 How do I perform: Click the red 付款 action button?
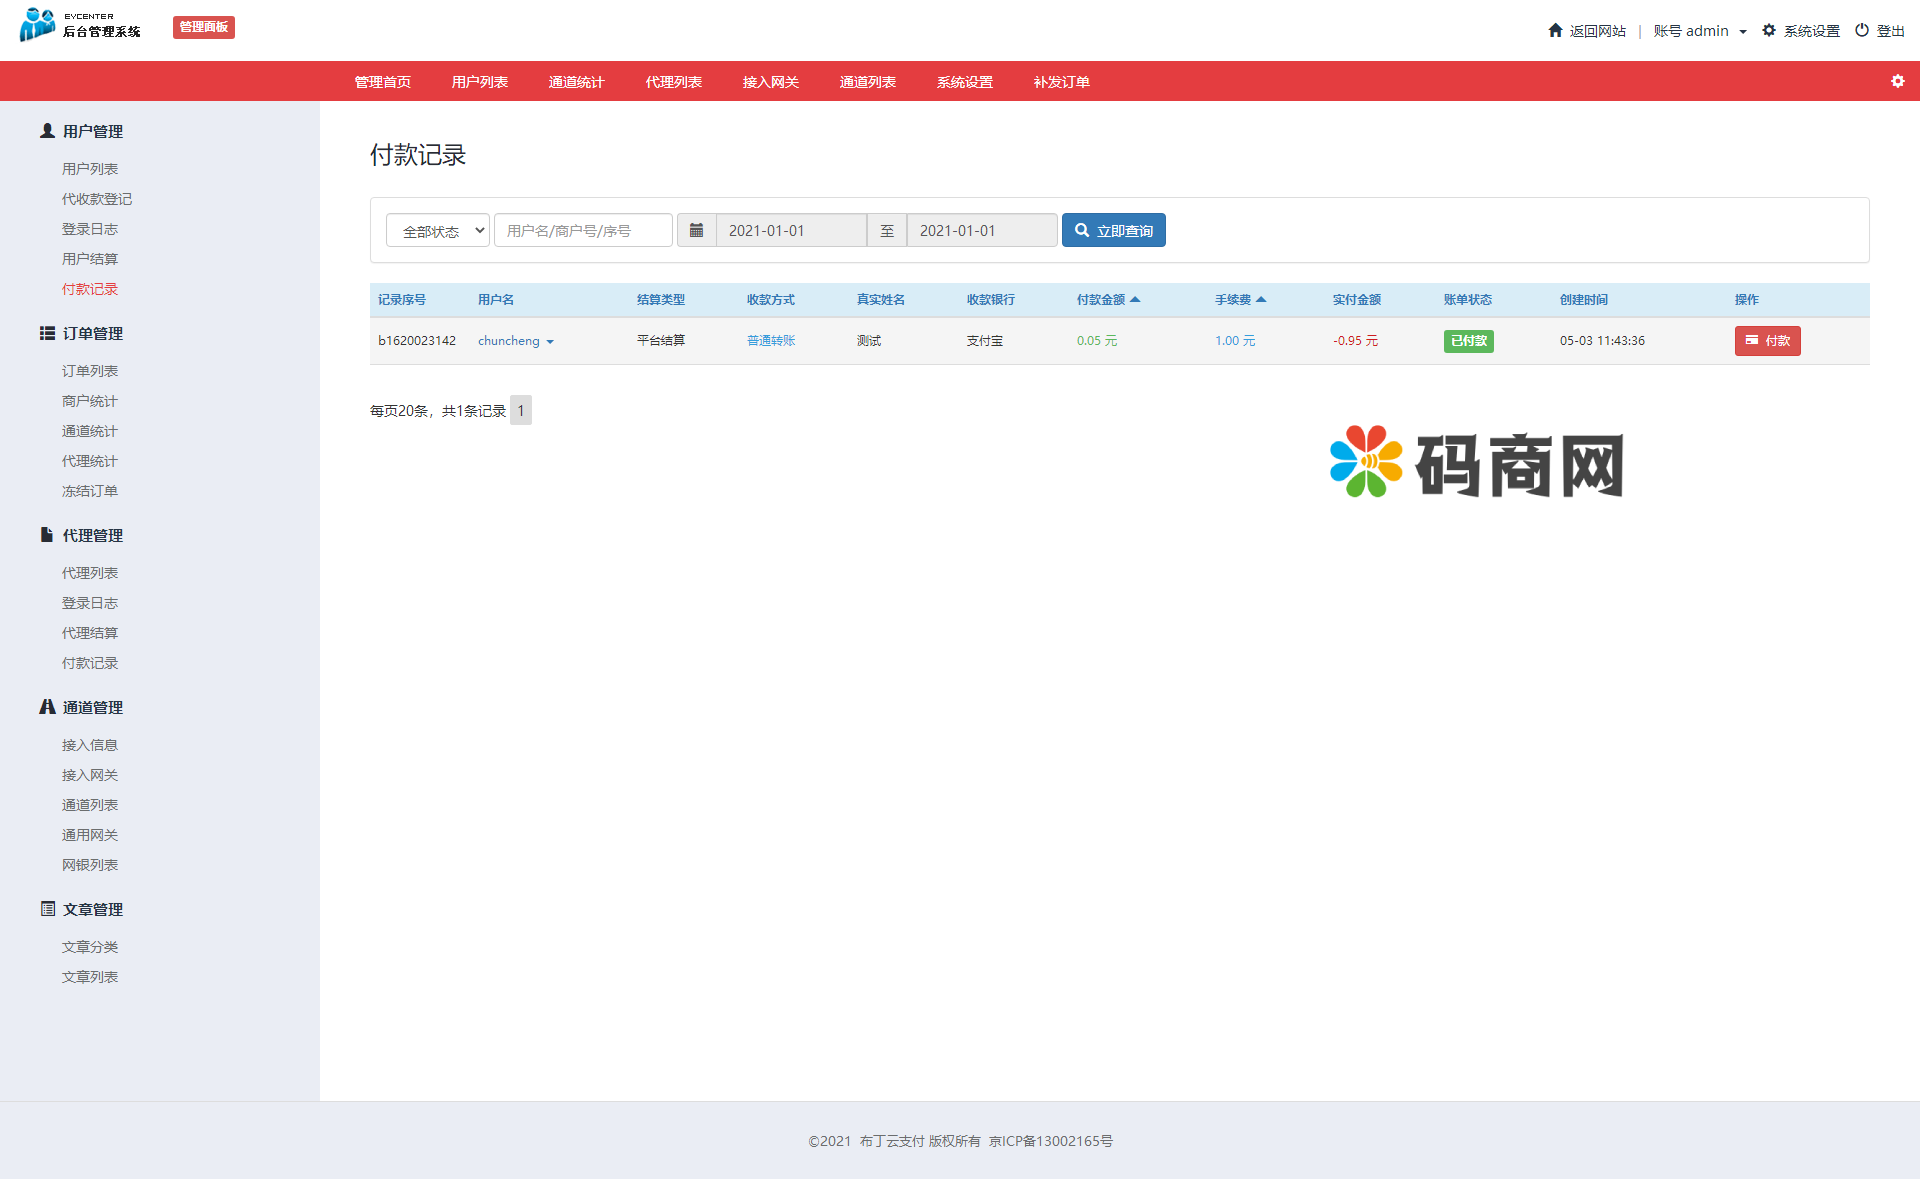click(x=1767, y=341)
